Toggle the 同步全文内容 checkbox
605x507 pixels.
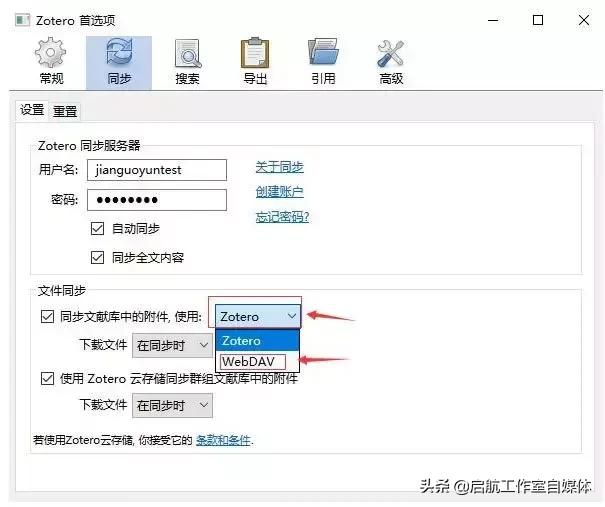(x=97, y=257)
